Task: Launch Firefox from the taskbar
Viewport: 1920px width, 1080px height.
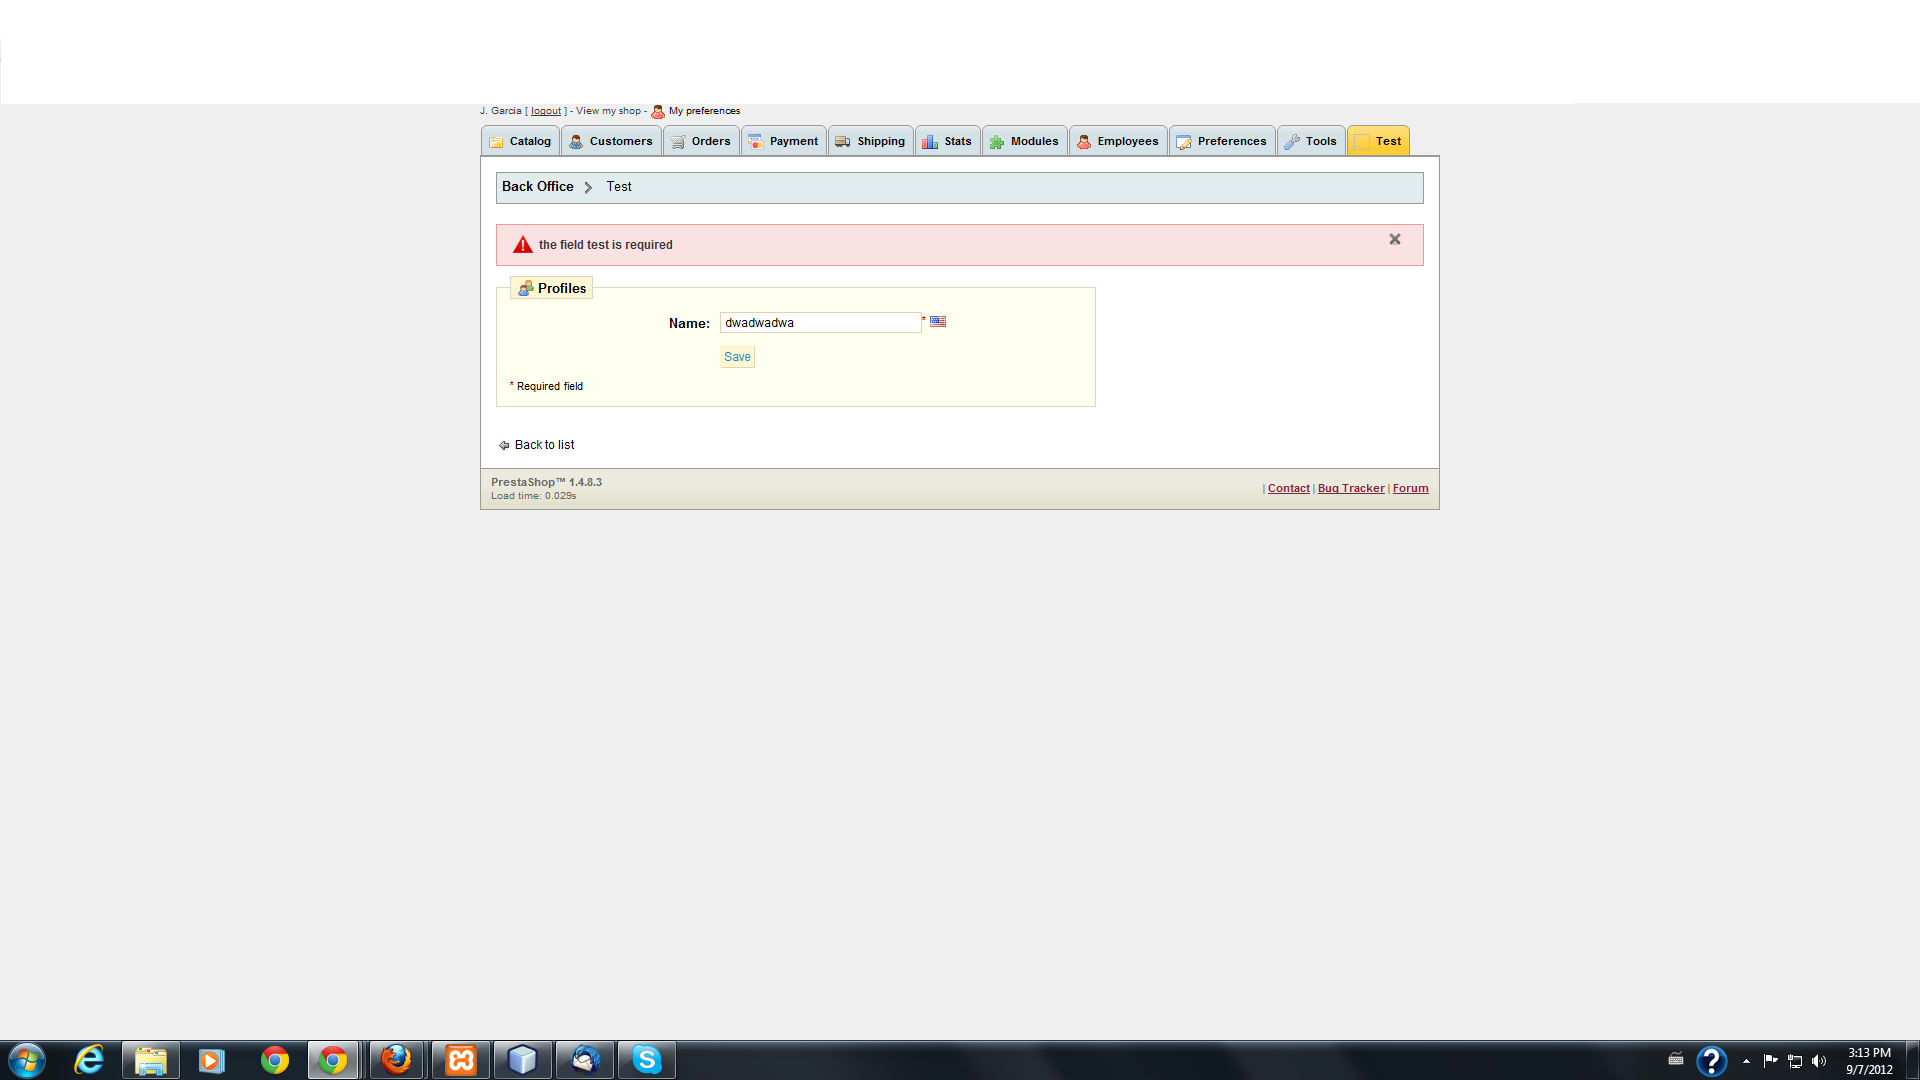Action: (x=396, y=1060)
